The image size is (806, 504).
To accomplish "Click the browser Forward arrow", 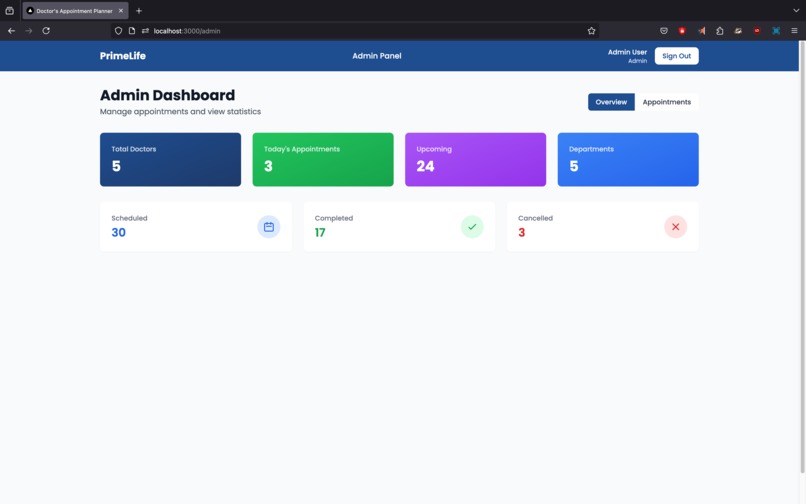I will click(x=29, y=31).
